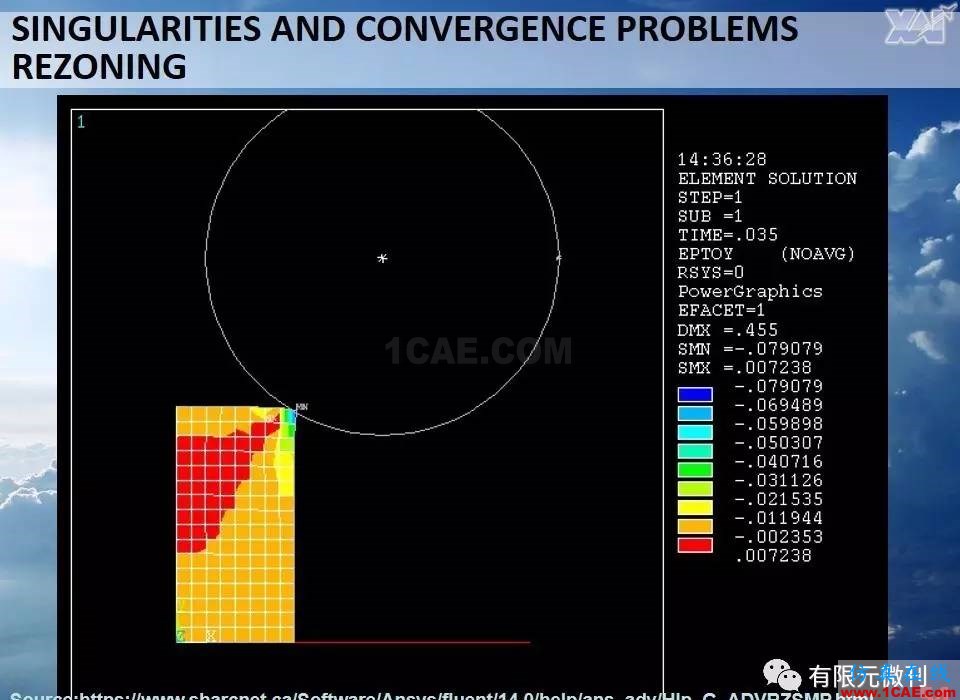Select legend value "-.031126"
960x700 pixels.
(778, 481)
